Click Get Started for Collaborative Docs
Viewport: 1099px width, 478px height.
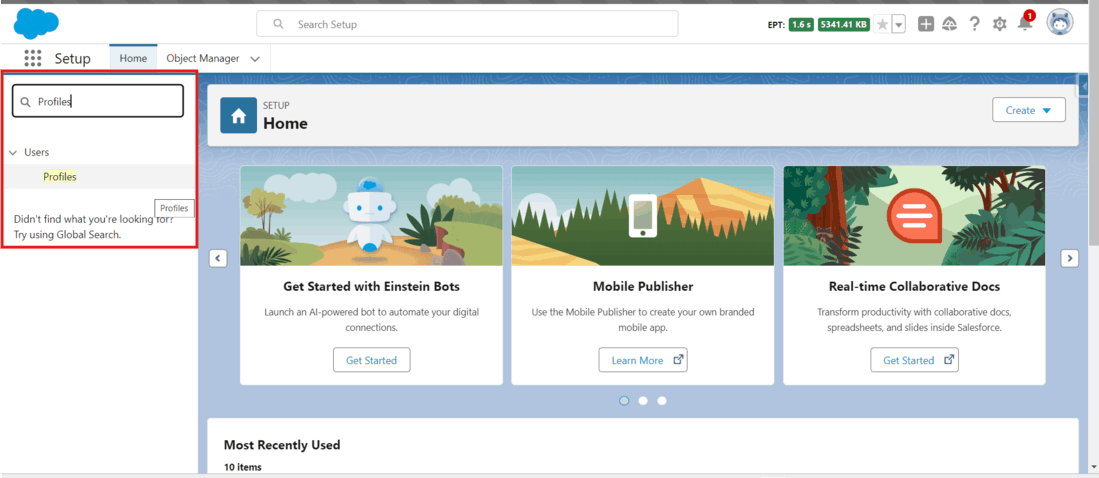pos(914,360)
